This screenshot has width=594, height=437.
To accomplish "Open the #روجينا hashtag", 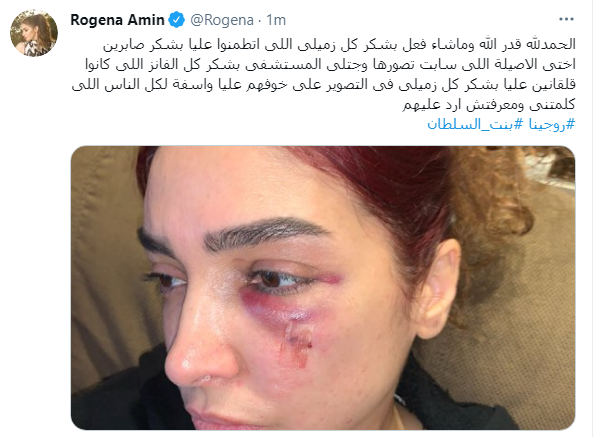I will point(552,124).
